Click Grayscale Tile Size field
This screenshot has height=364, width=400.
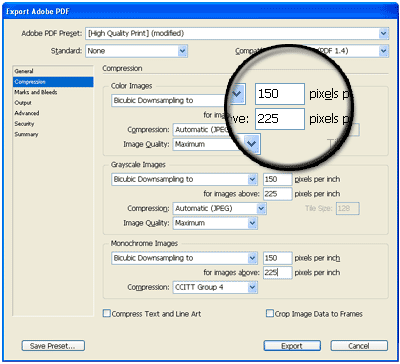(347, 209)
